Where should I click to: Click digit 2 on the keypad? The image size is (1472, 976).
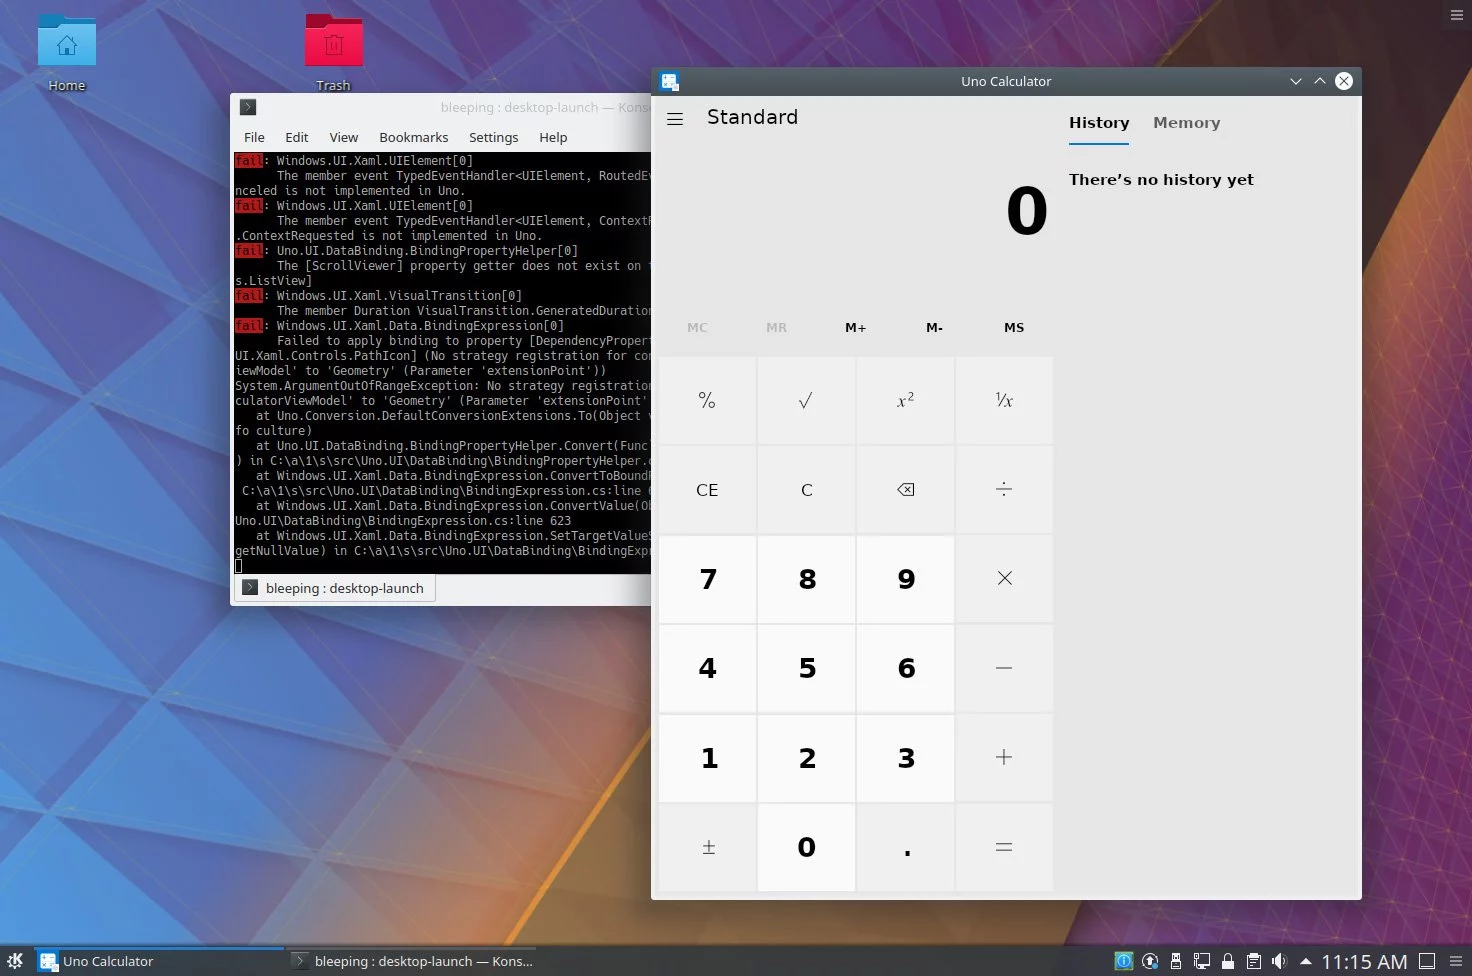pyautogui.click(x=806, y=758)
